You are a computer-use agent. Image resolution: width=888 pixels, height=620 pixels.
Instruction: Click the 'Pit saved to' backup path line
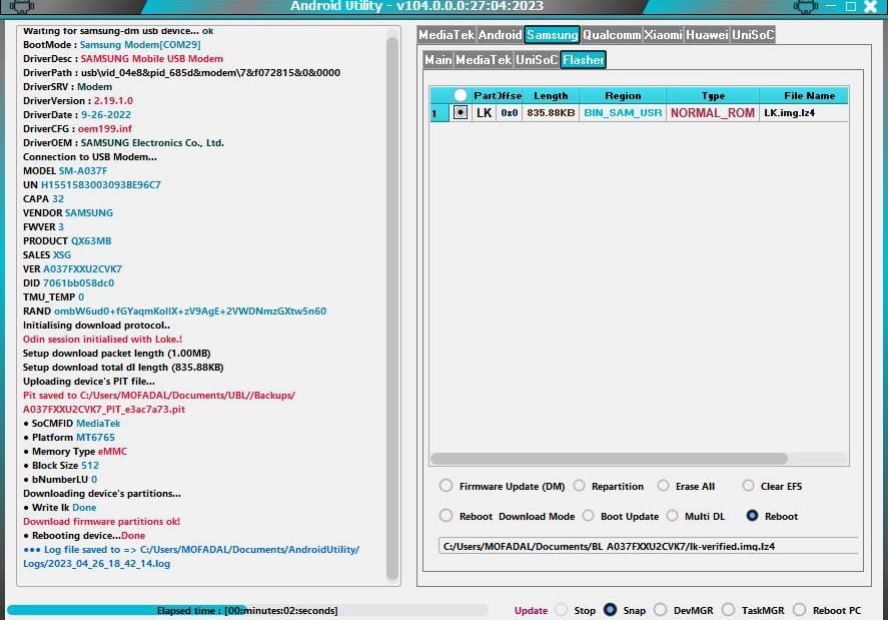click(x=159, y=402)
